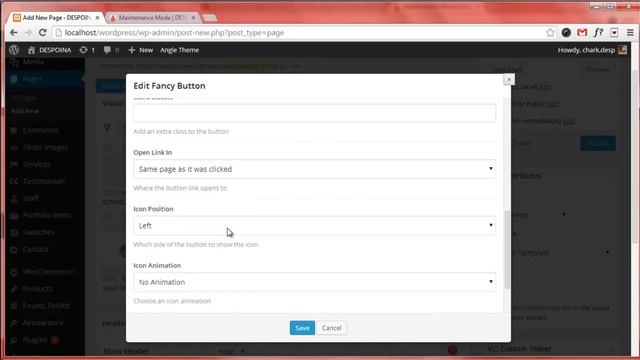Close the Add New Page tab

click(x=97, y=18)
